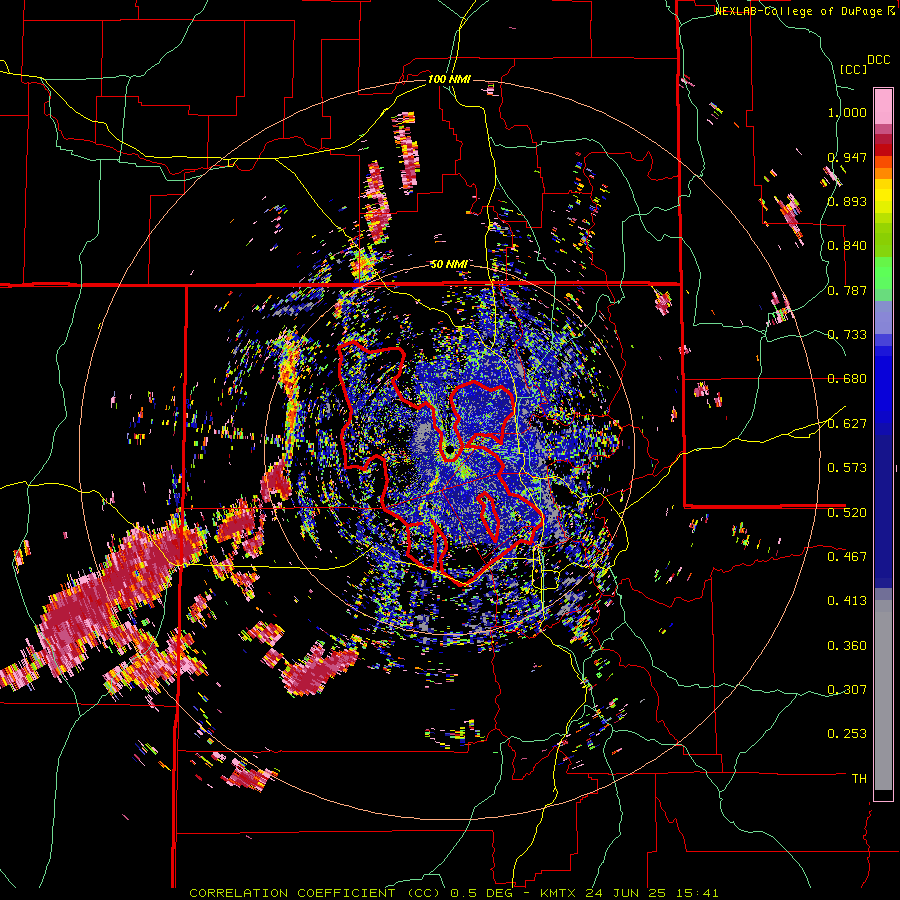Click the 0.360 legend value

(x=847, y=646)
